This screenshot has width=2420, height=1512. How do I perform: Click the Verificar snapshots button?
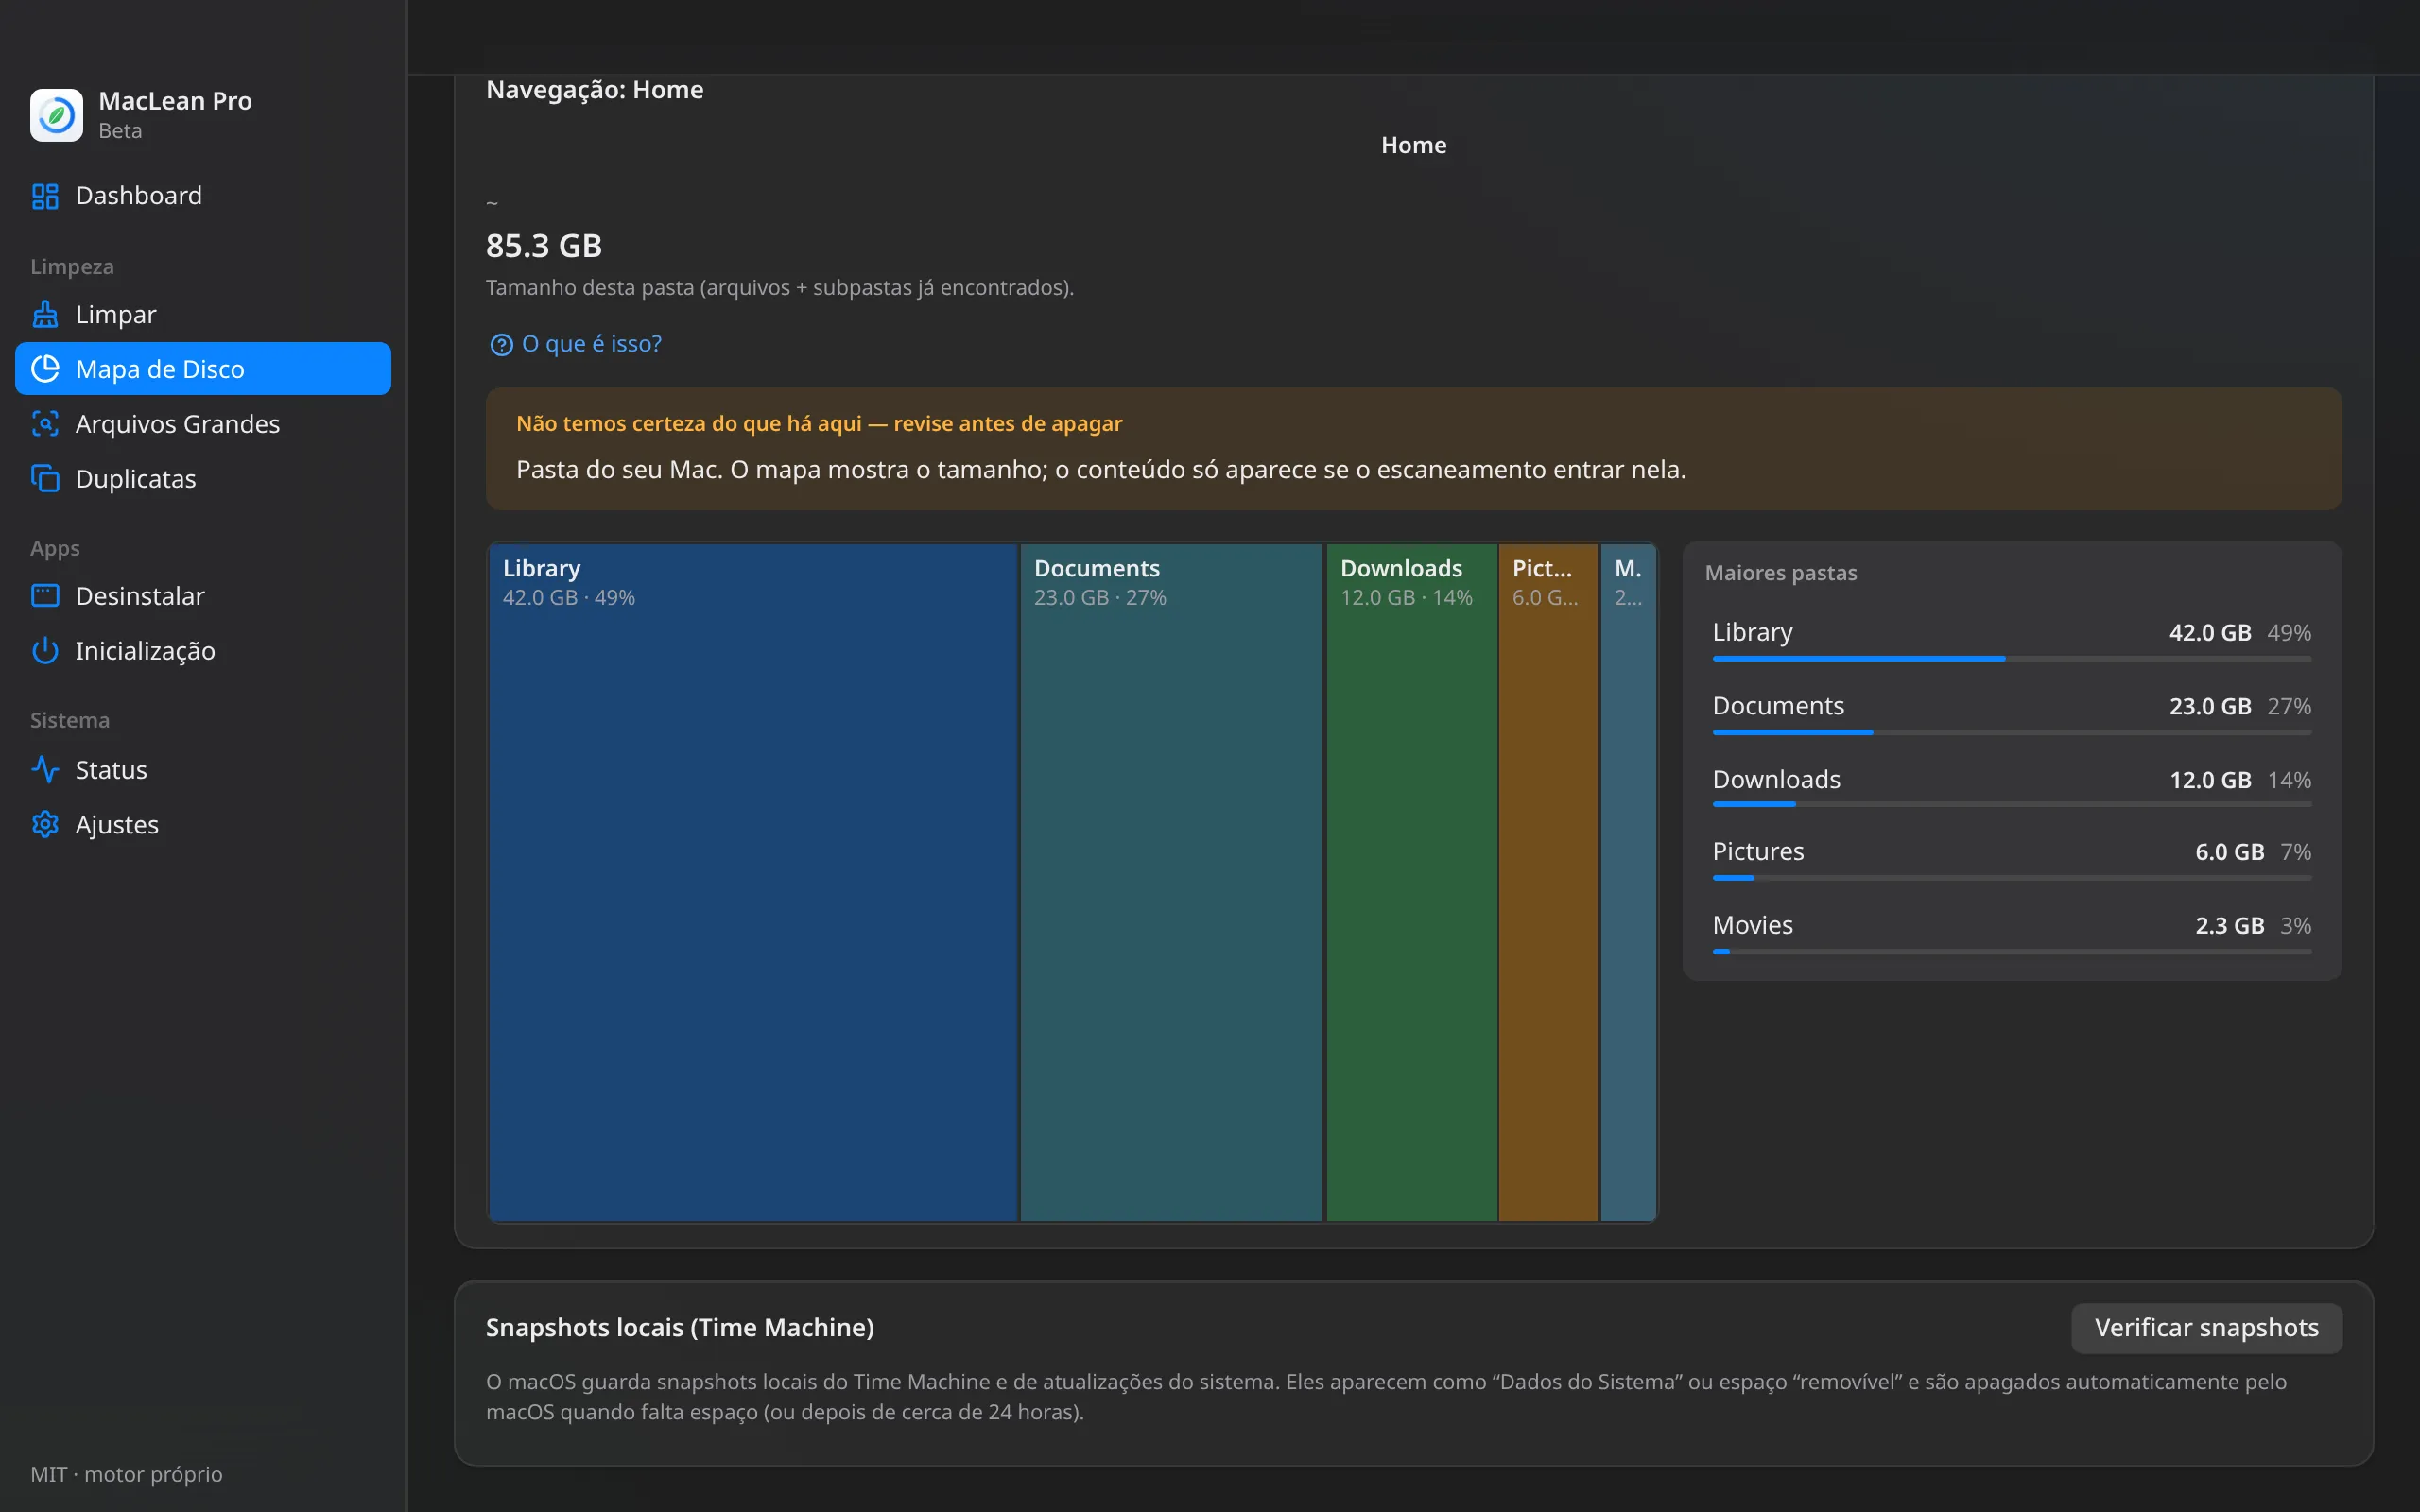point(2206,1328)
